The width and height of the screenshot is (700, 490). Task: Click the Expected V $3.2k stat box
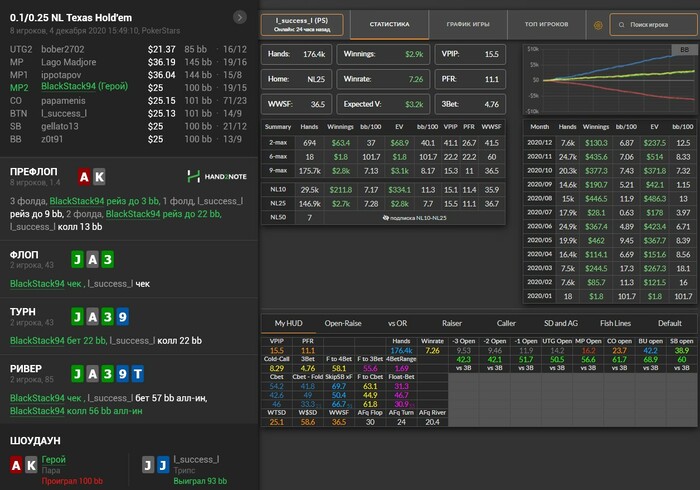point(383,104)
